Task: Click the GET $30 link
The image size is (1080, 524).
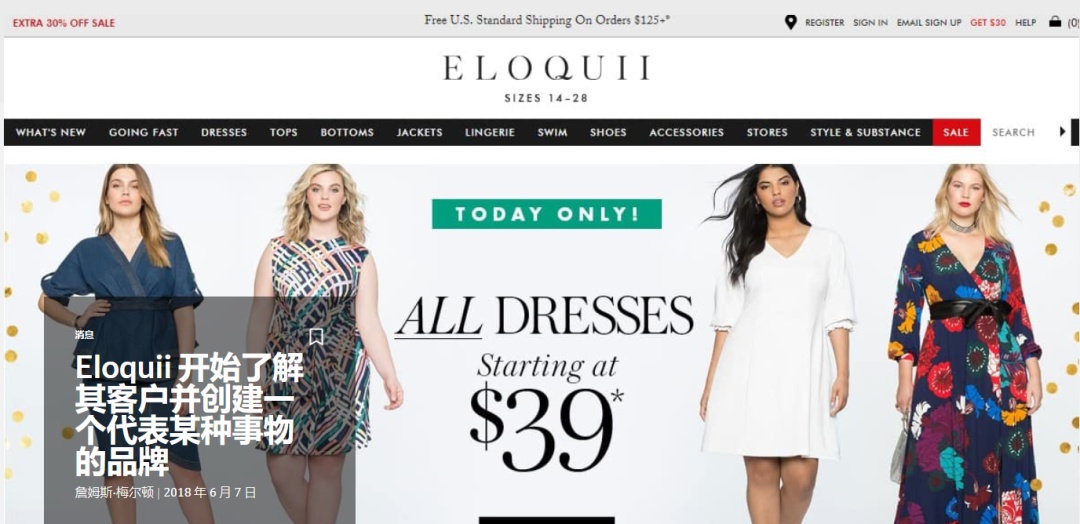Action: click(988, 23)
